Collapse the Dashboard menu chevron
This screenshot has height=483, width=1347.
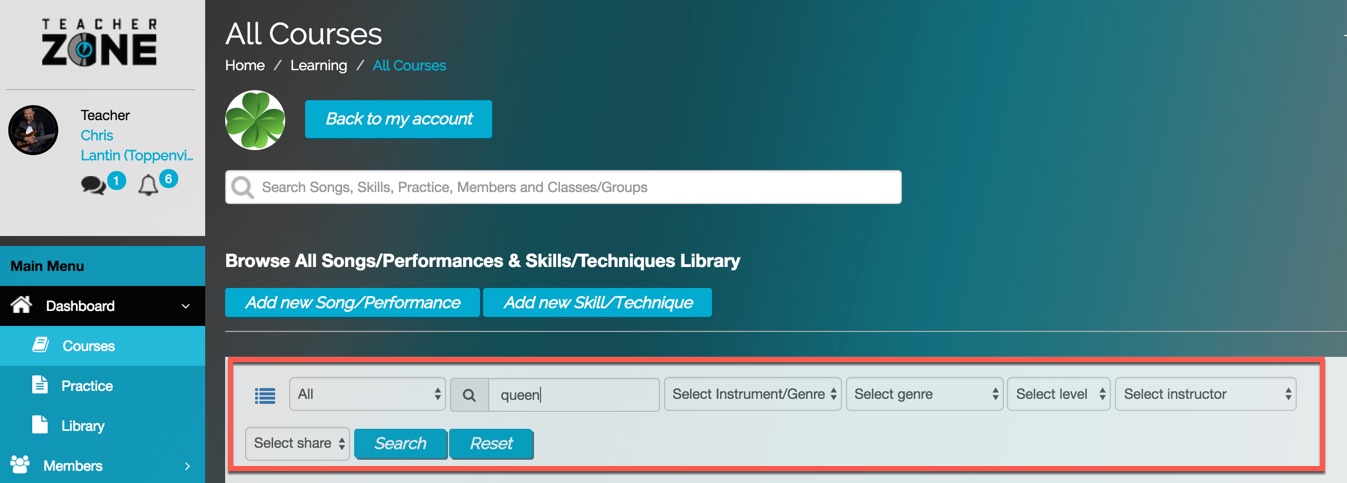click(186, 306)
